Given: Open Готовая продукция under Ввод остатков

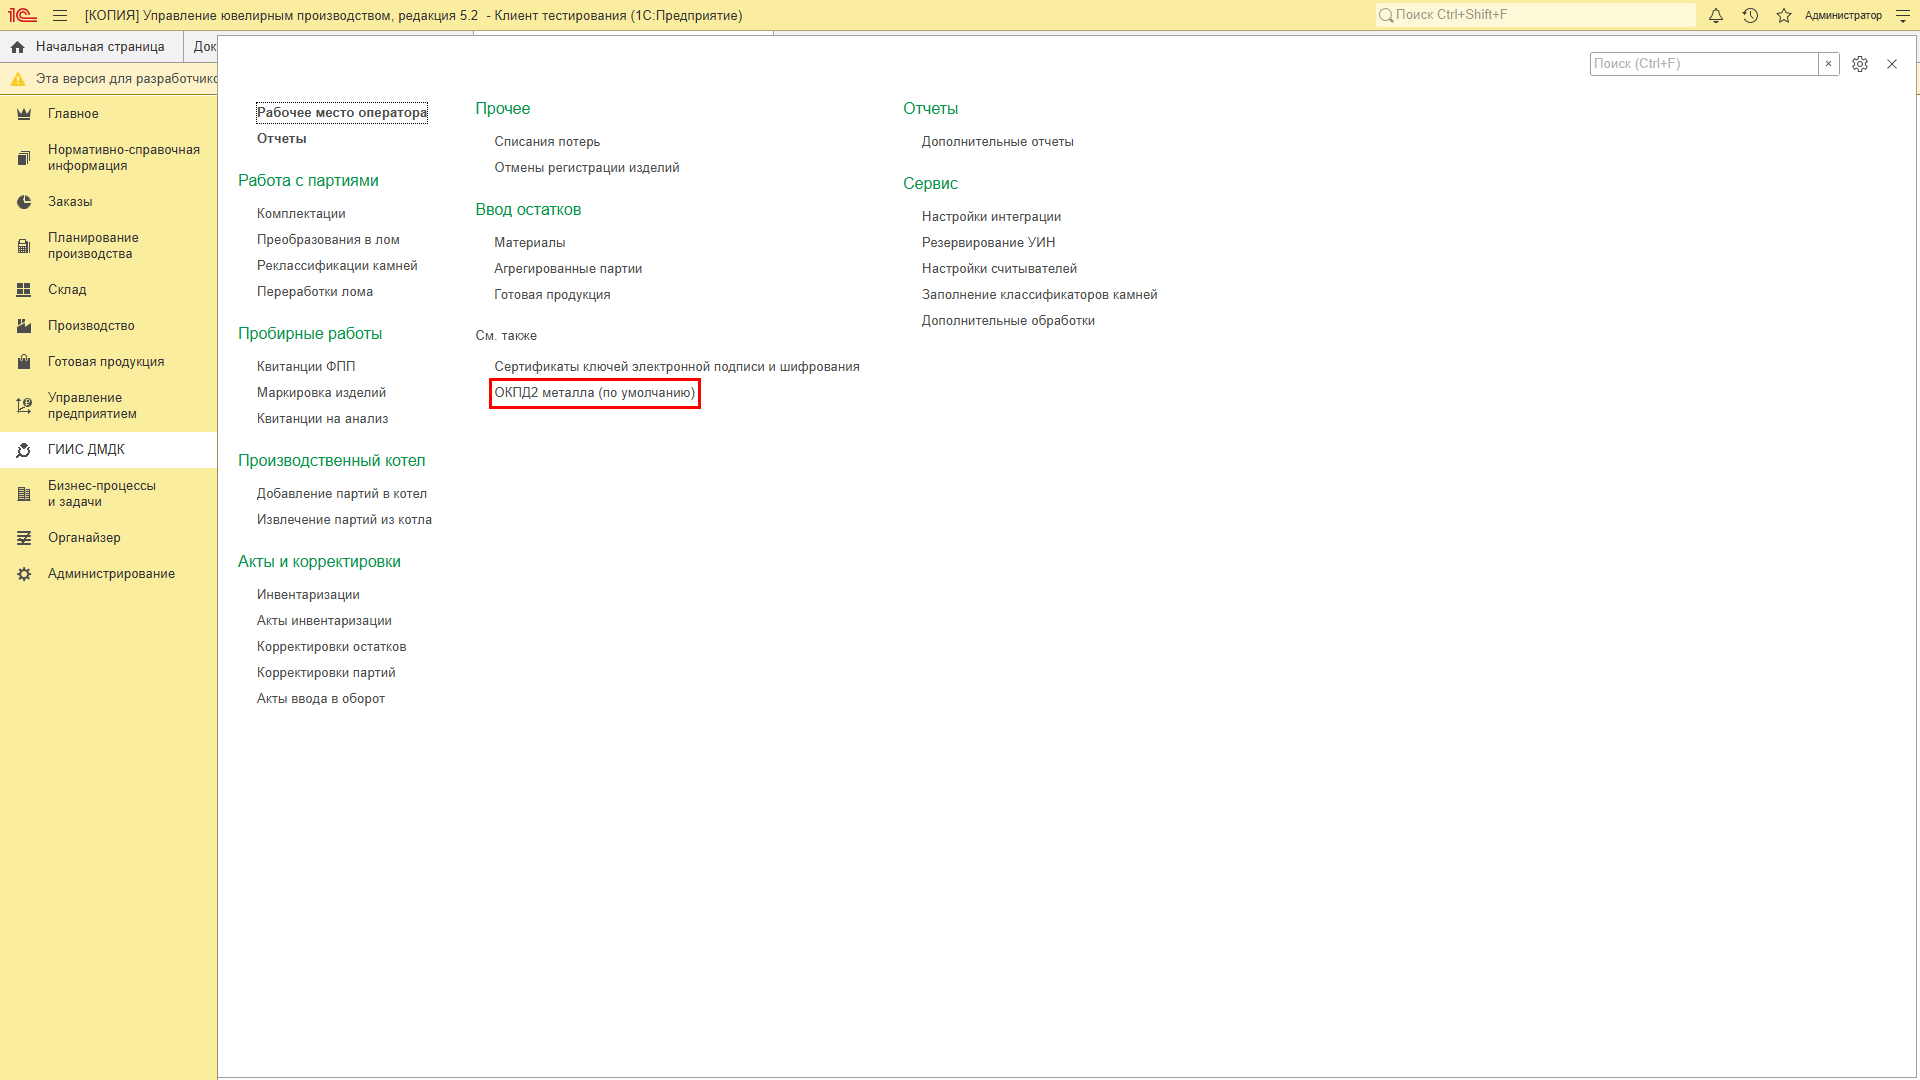Looking at the screenshot, I should click(x=552, y=295).
